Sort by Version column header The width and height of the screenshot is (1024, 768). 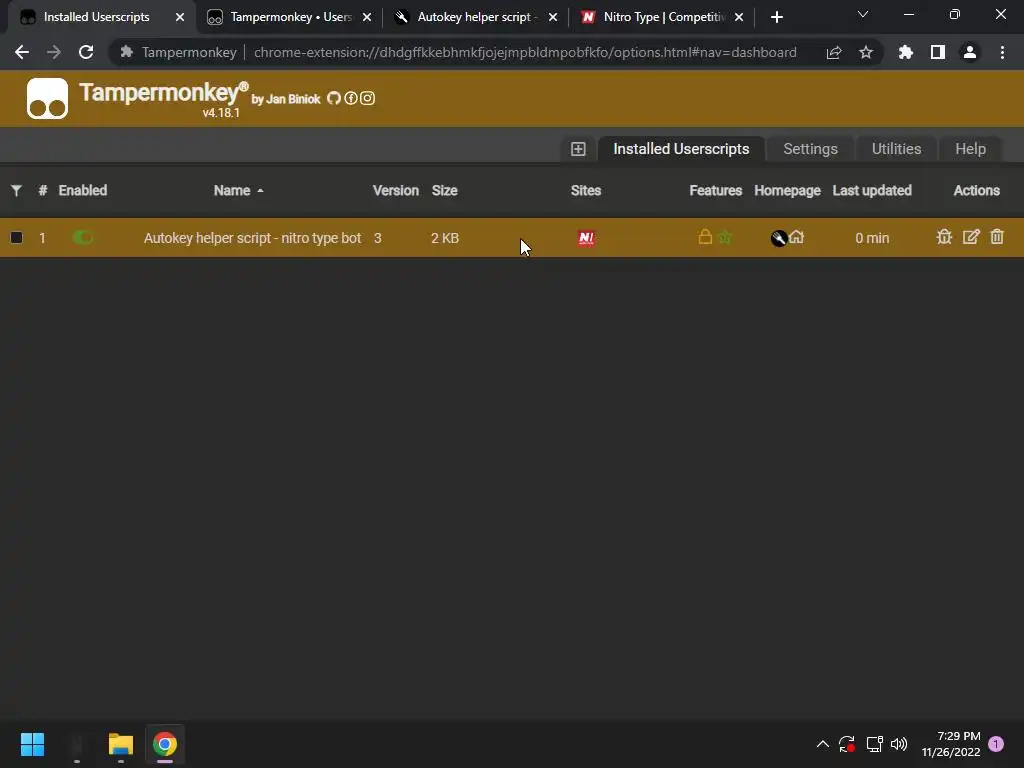[x=396, y=191]
